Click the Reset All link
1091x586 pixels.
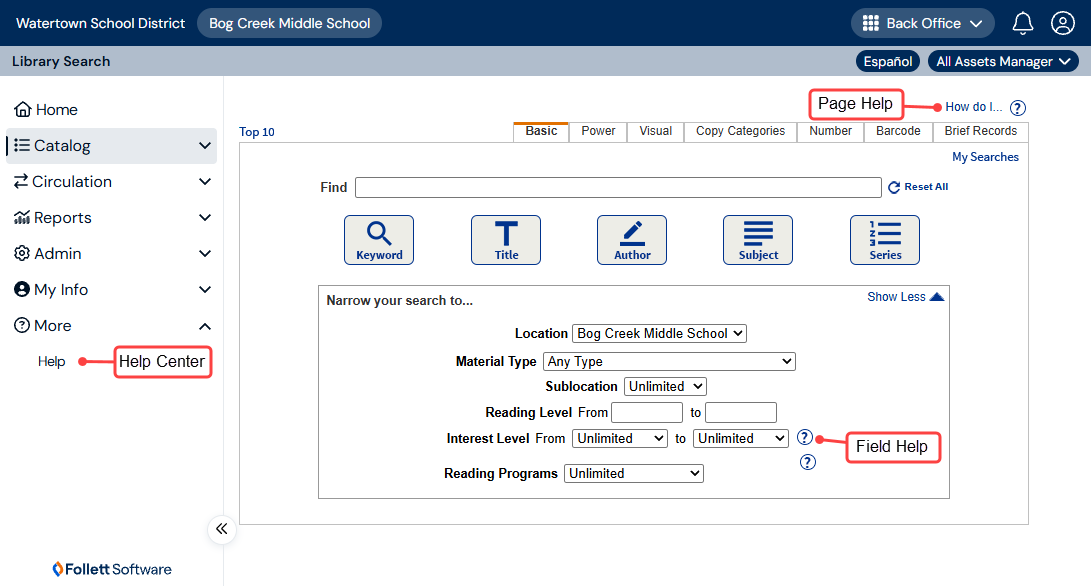[918, 187]
